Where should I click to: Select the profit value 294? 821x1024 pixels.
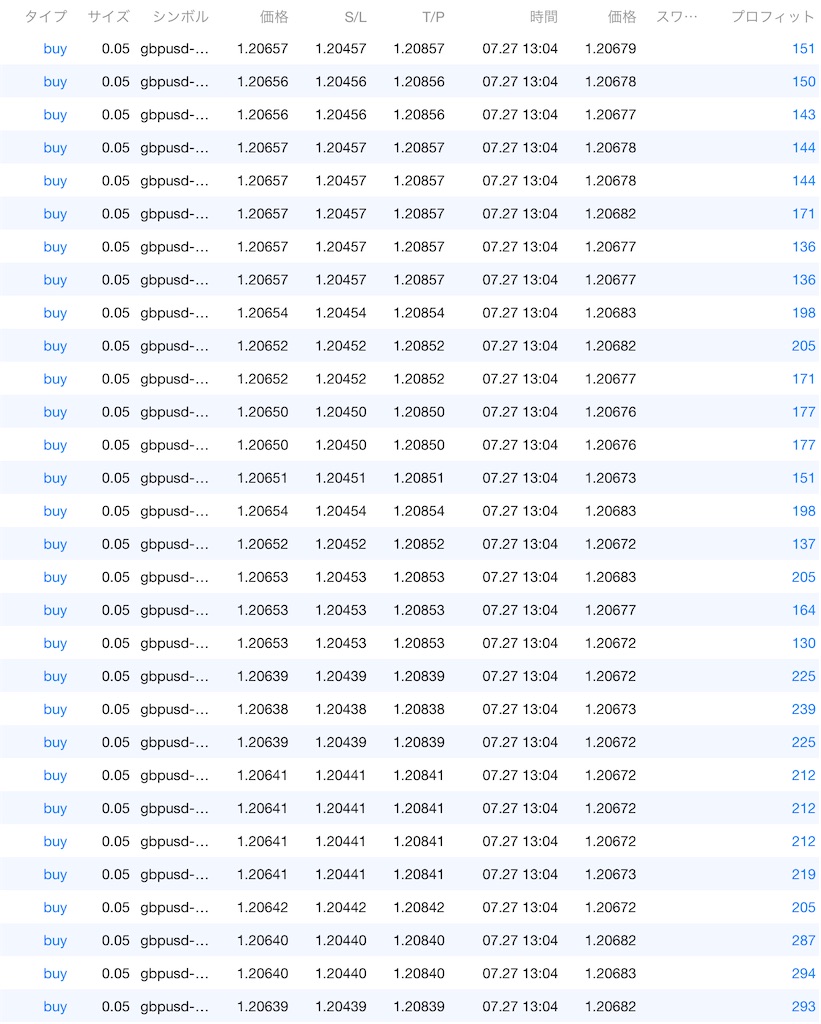point(803,973)
